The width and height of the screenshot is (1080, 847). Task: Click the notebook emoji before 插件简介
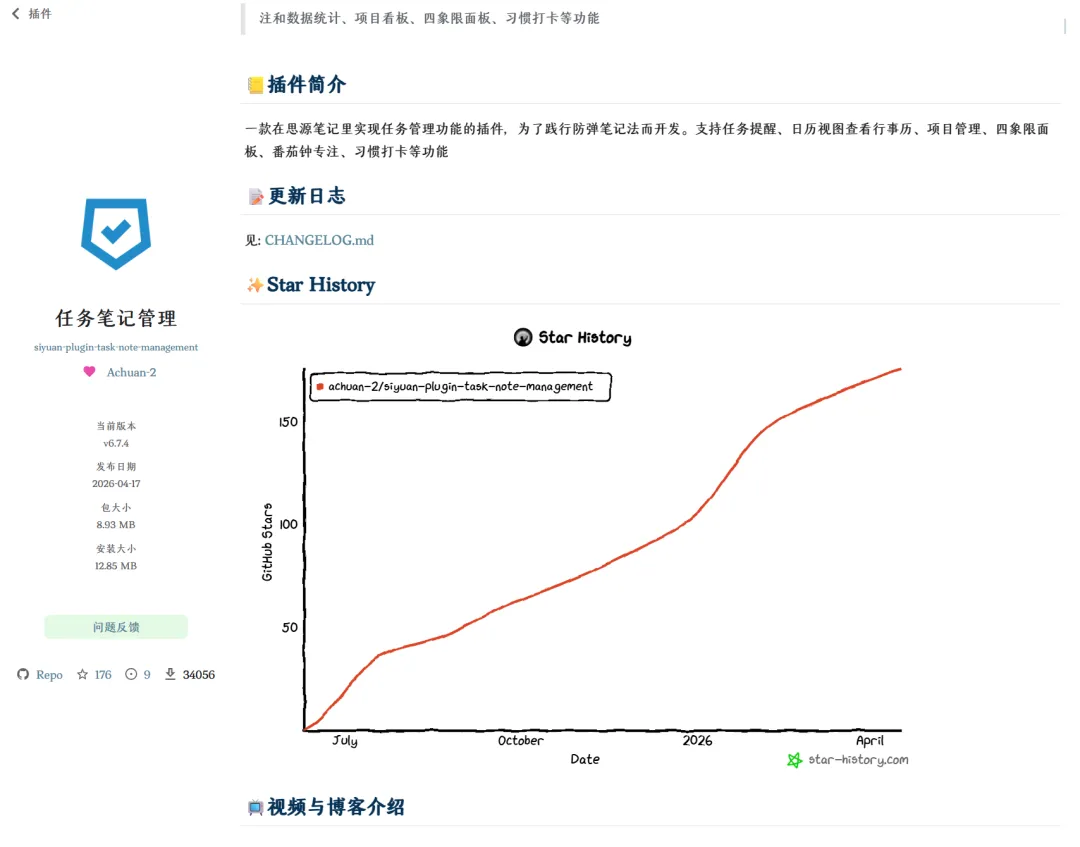(x=256, y=85)
